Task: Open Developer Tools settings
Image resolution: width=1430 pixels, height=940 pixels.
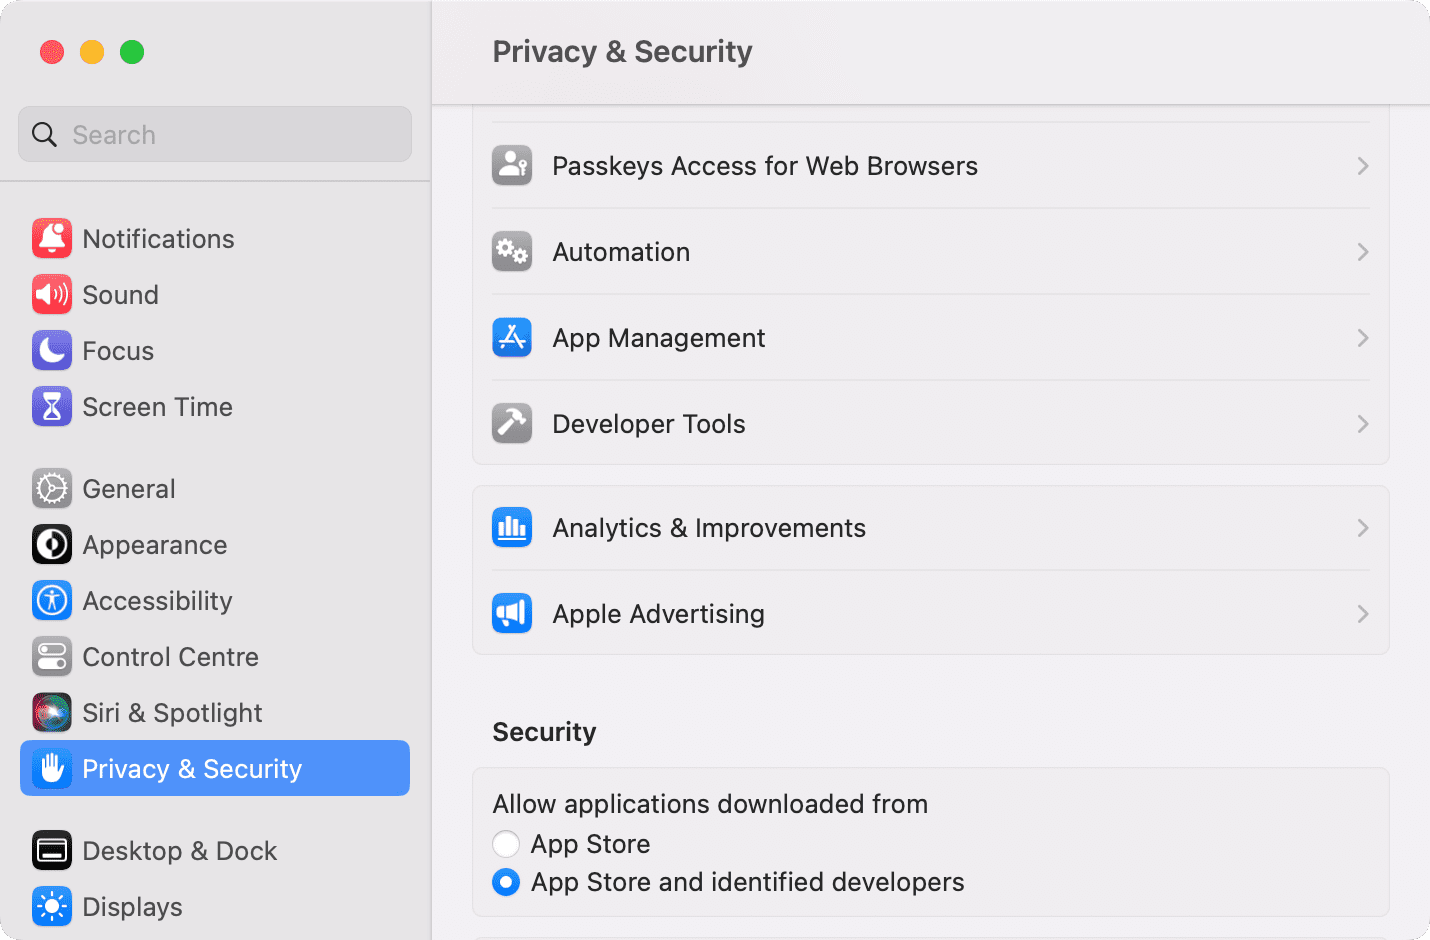Action: (931, 424)
